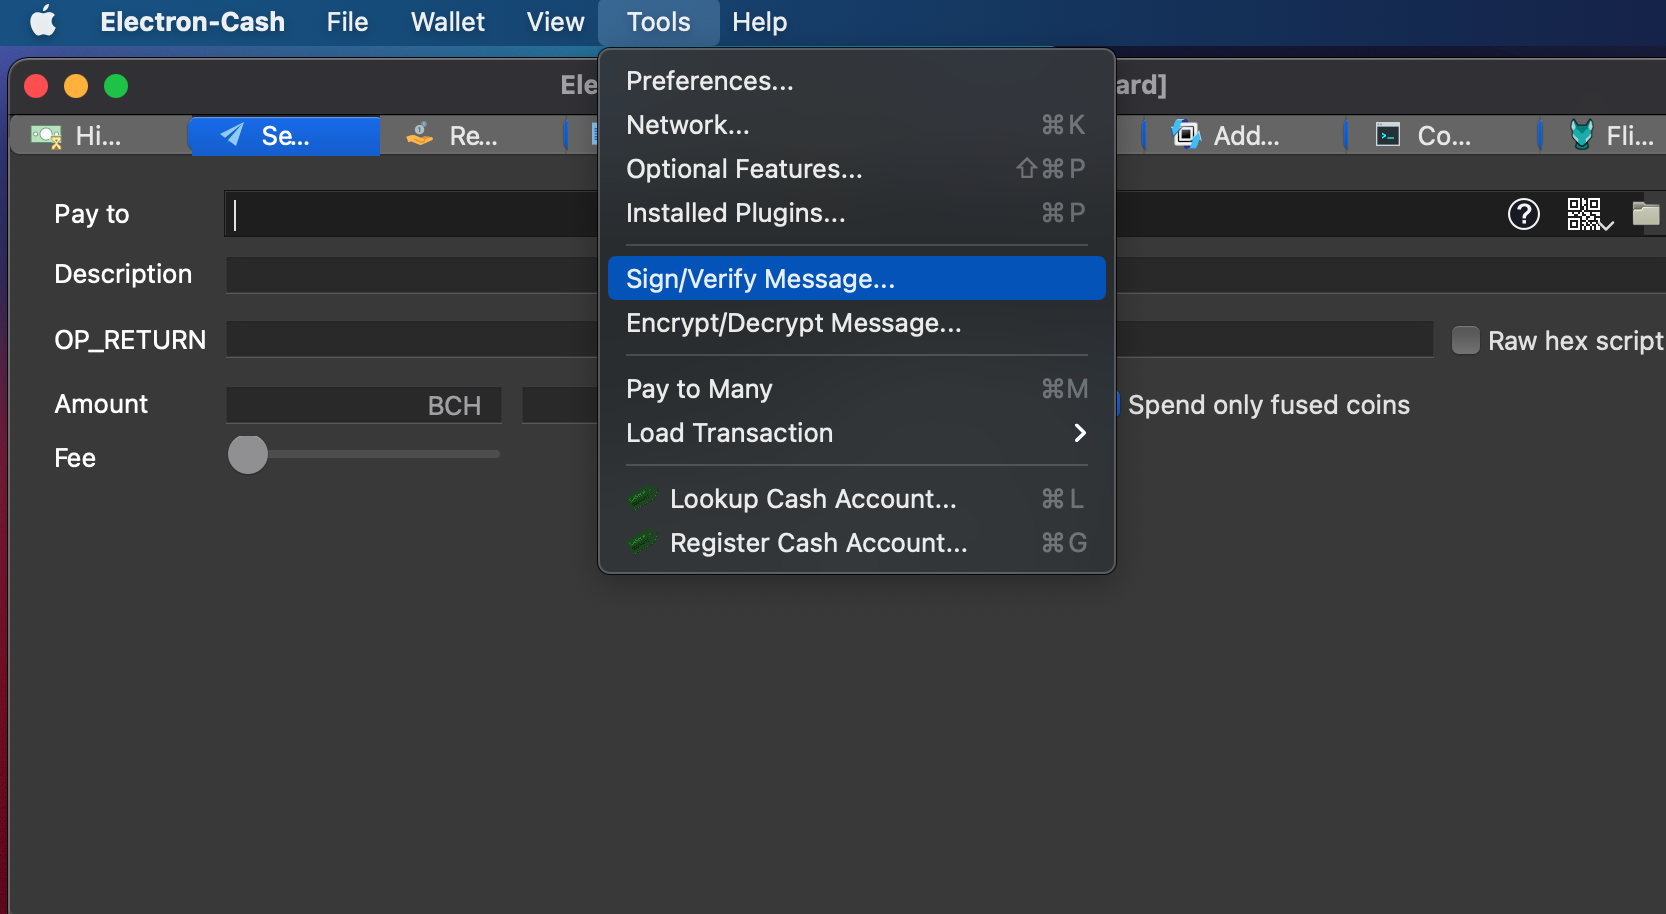
Task: Click the folder icon in Pay to field
Action: tap(1646, 213)
